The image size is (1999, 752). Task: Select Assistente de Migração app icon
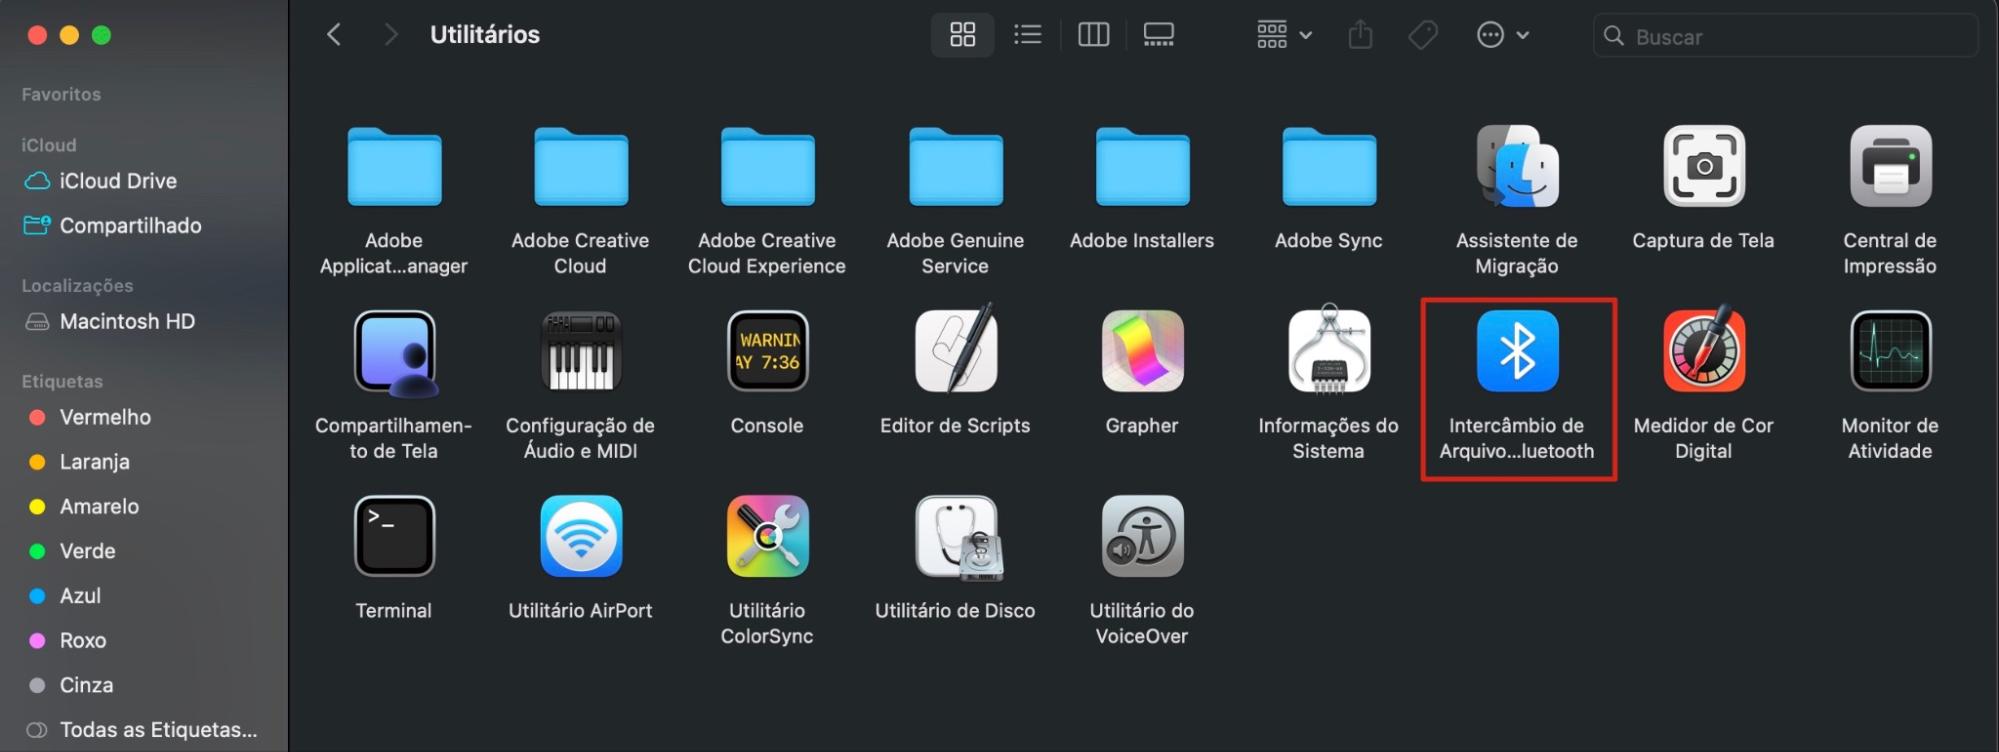click(x=1517, y=166)
